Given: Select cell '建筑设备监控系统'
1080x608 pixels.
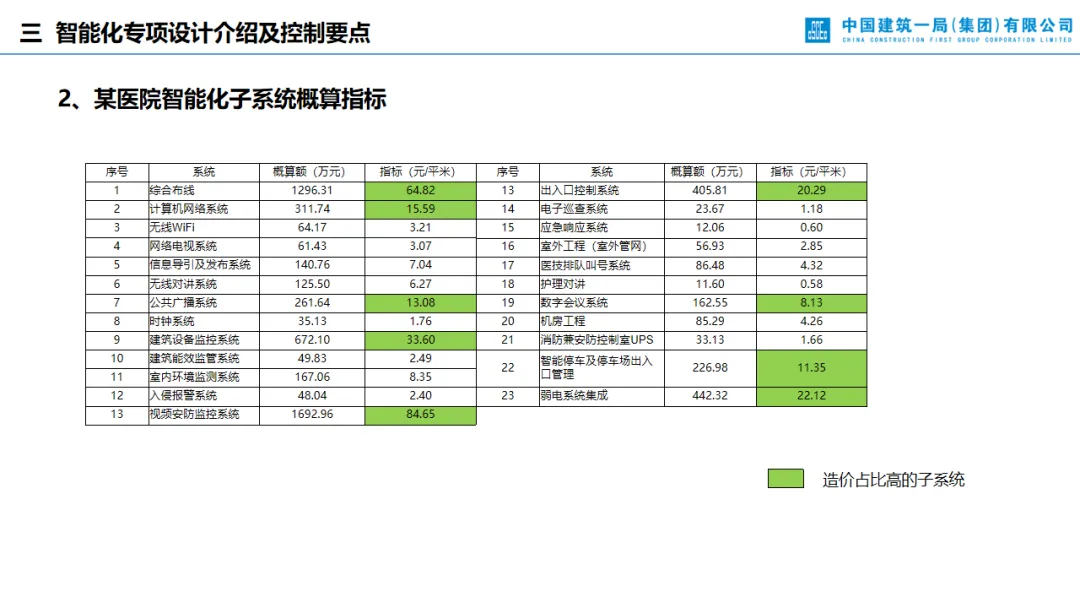Looking at the screenshot, I should [204, 340].
